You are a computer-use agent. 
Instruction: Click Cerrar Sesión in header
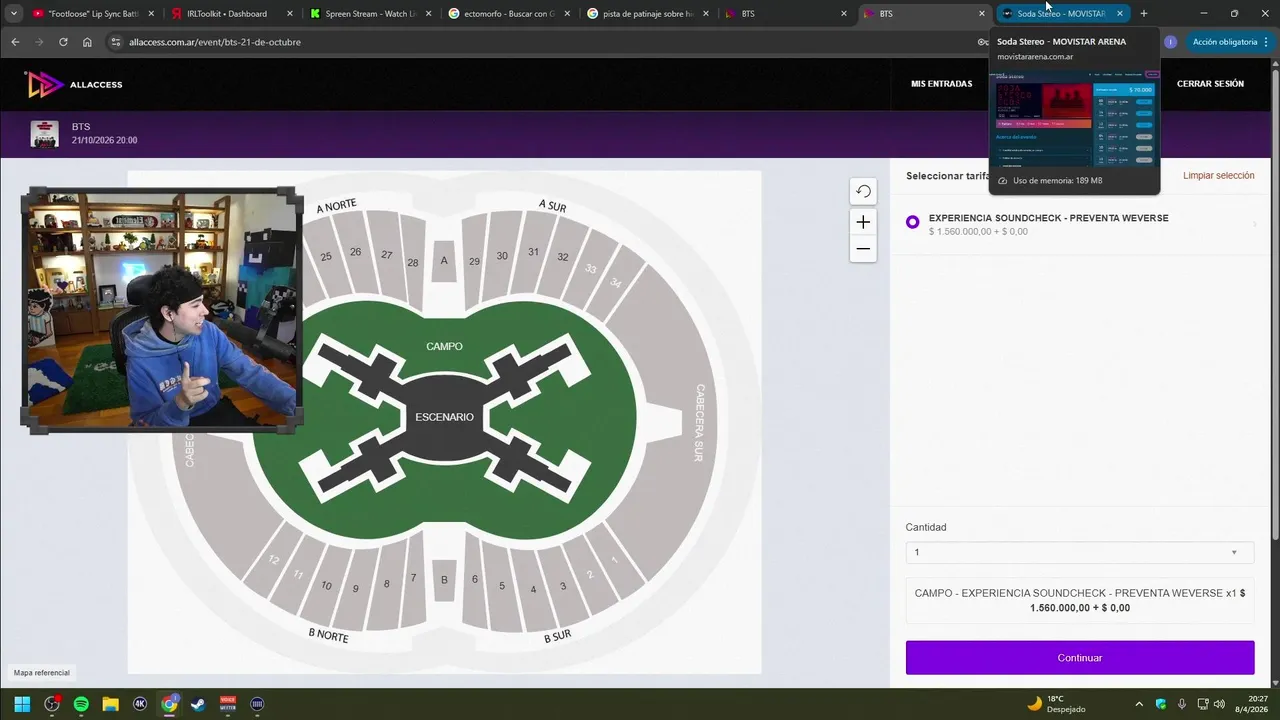(1210, 84)
